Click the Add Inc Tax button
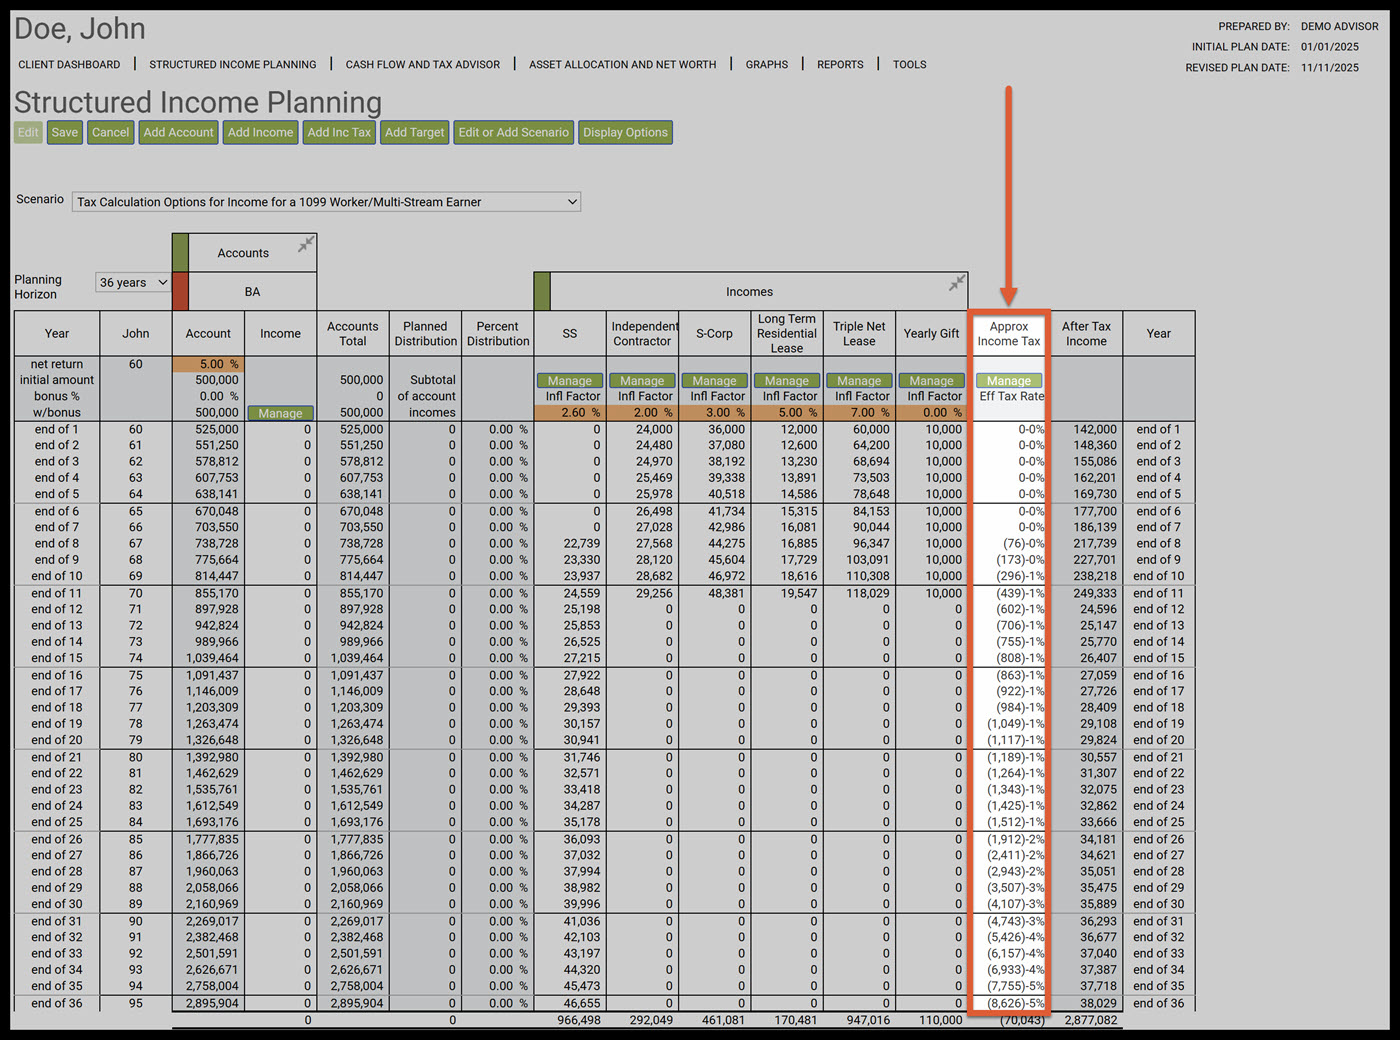The image size is (1400, 1040). click(339, 133)
